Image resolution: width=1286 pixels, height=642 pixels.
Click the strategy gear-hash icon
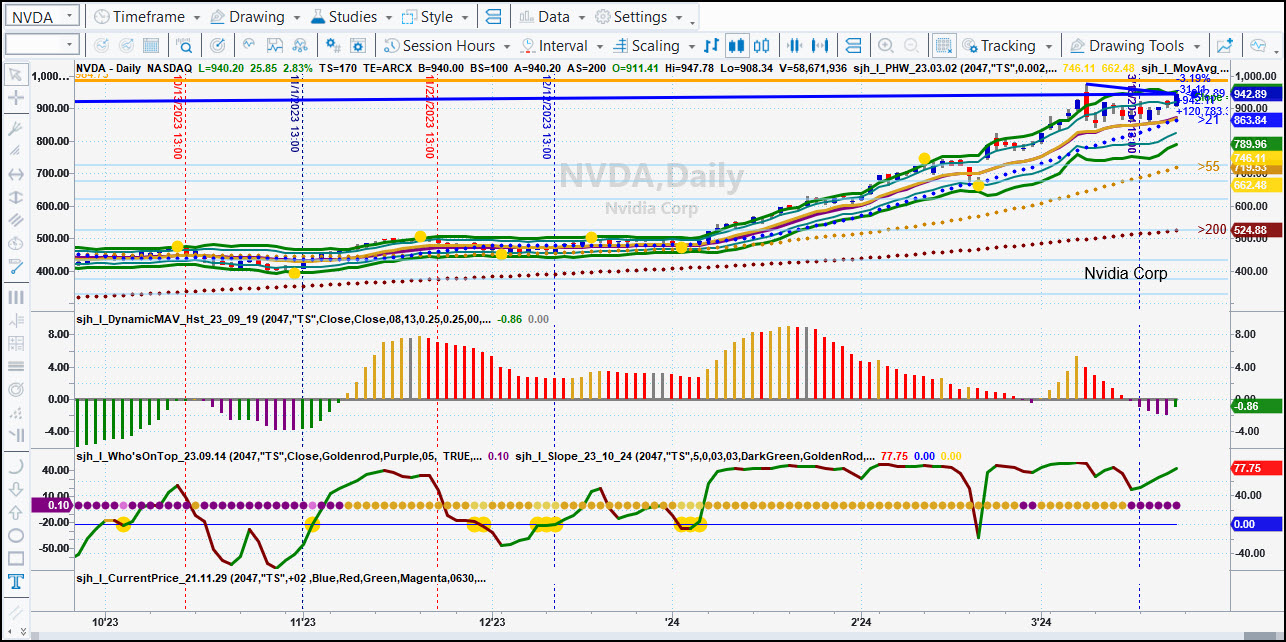pyautogui.click(x=334, y=45)
